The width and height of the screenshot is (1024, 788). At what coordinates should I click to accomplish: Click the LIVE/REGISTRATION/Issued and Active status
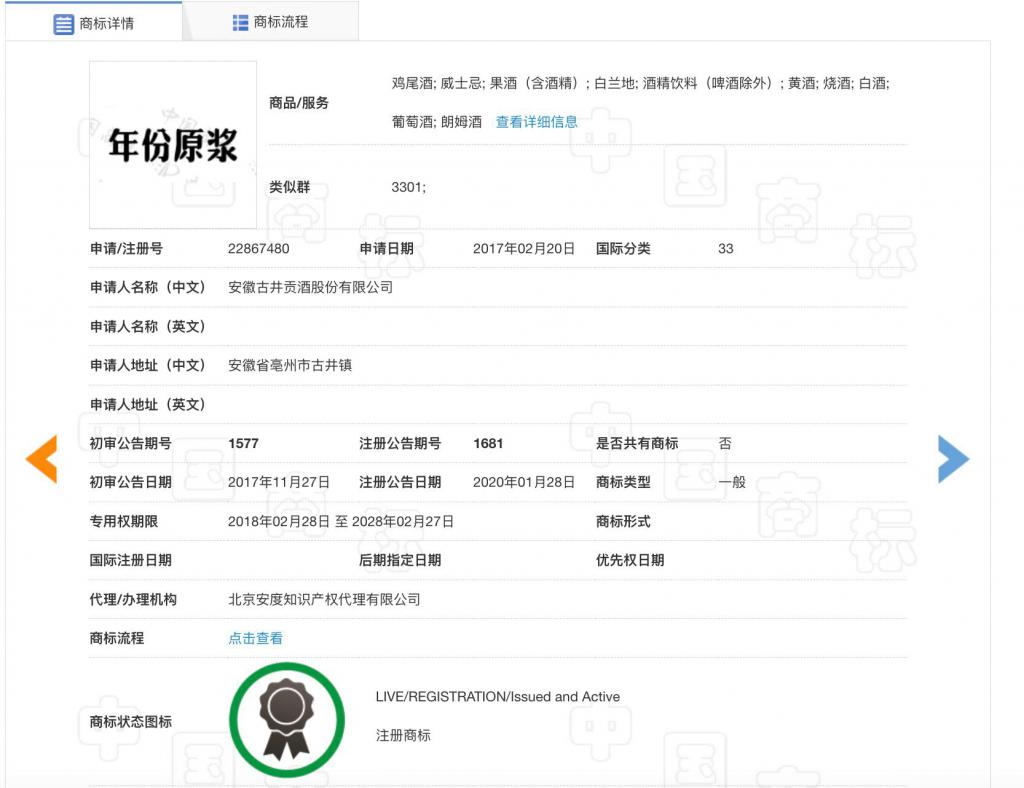coord(498,697)
